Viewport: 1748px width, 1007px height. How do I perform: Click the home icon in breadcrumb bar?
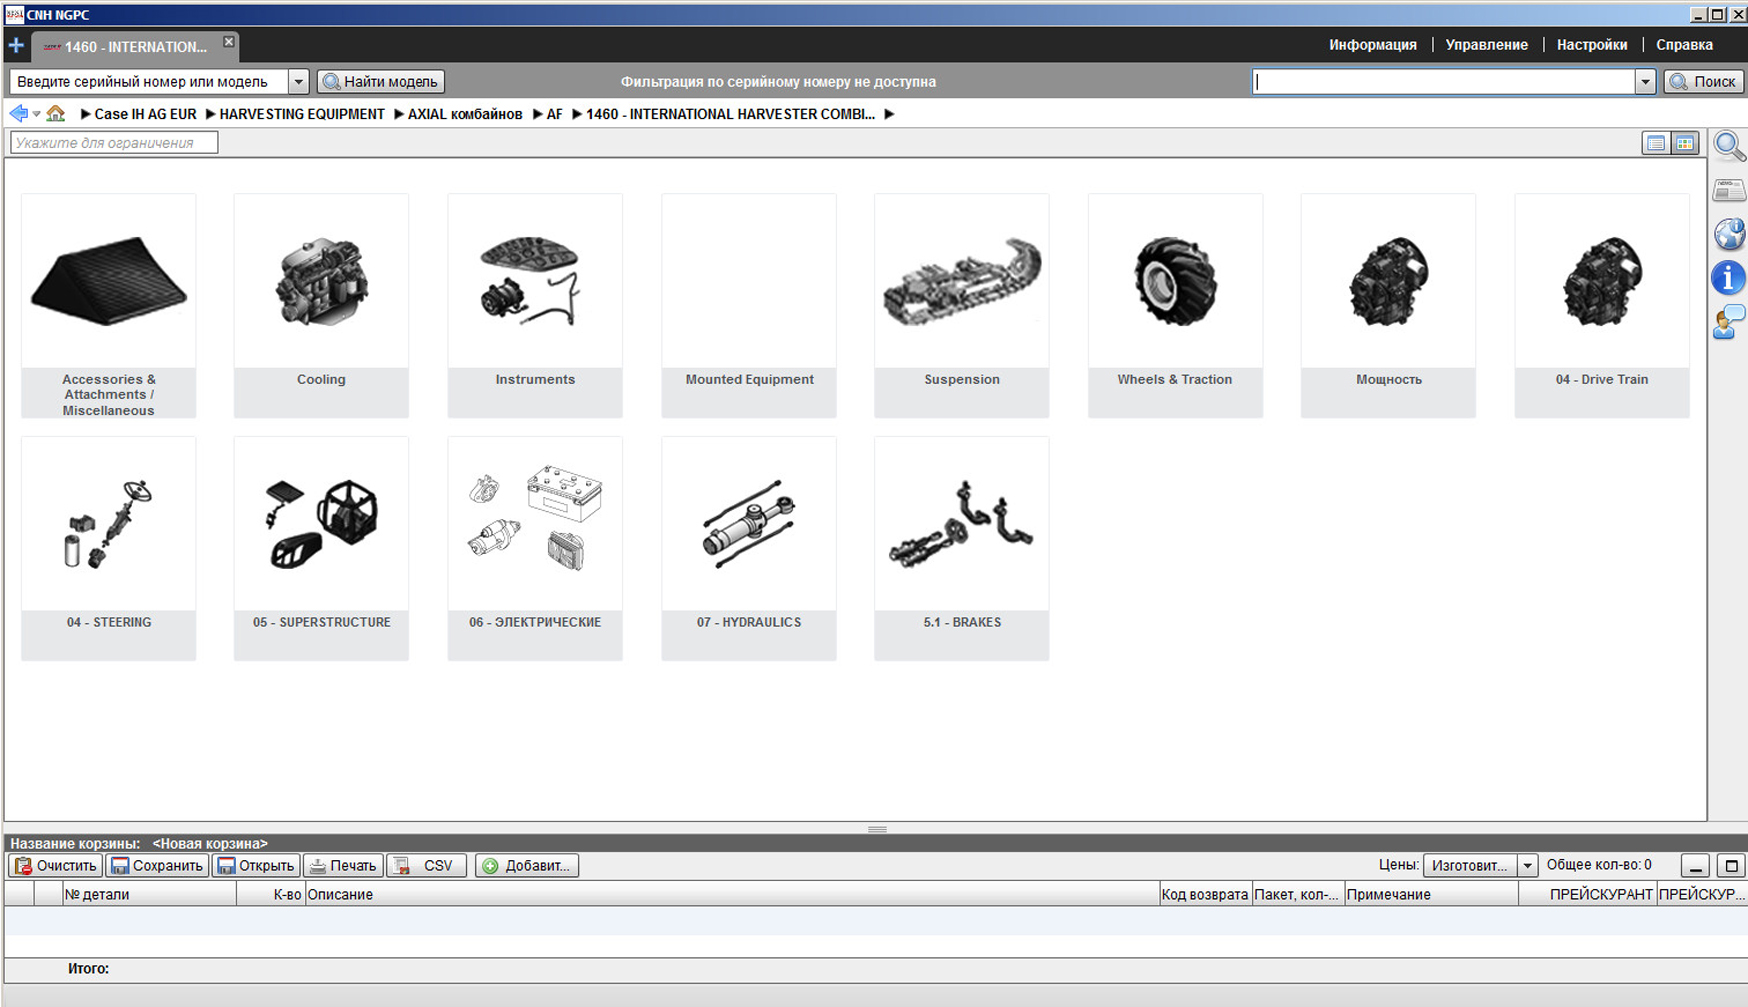pos(56,114)
